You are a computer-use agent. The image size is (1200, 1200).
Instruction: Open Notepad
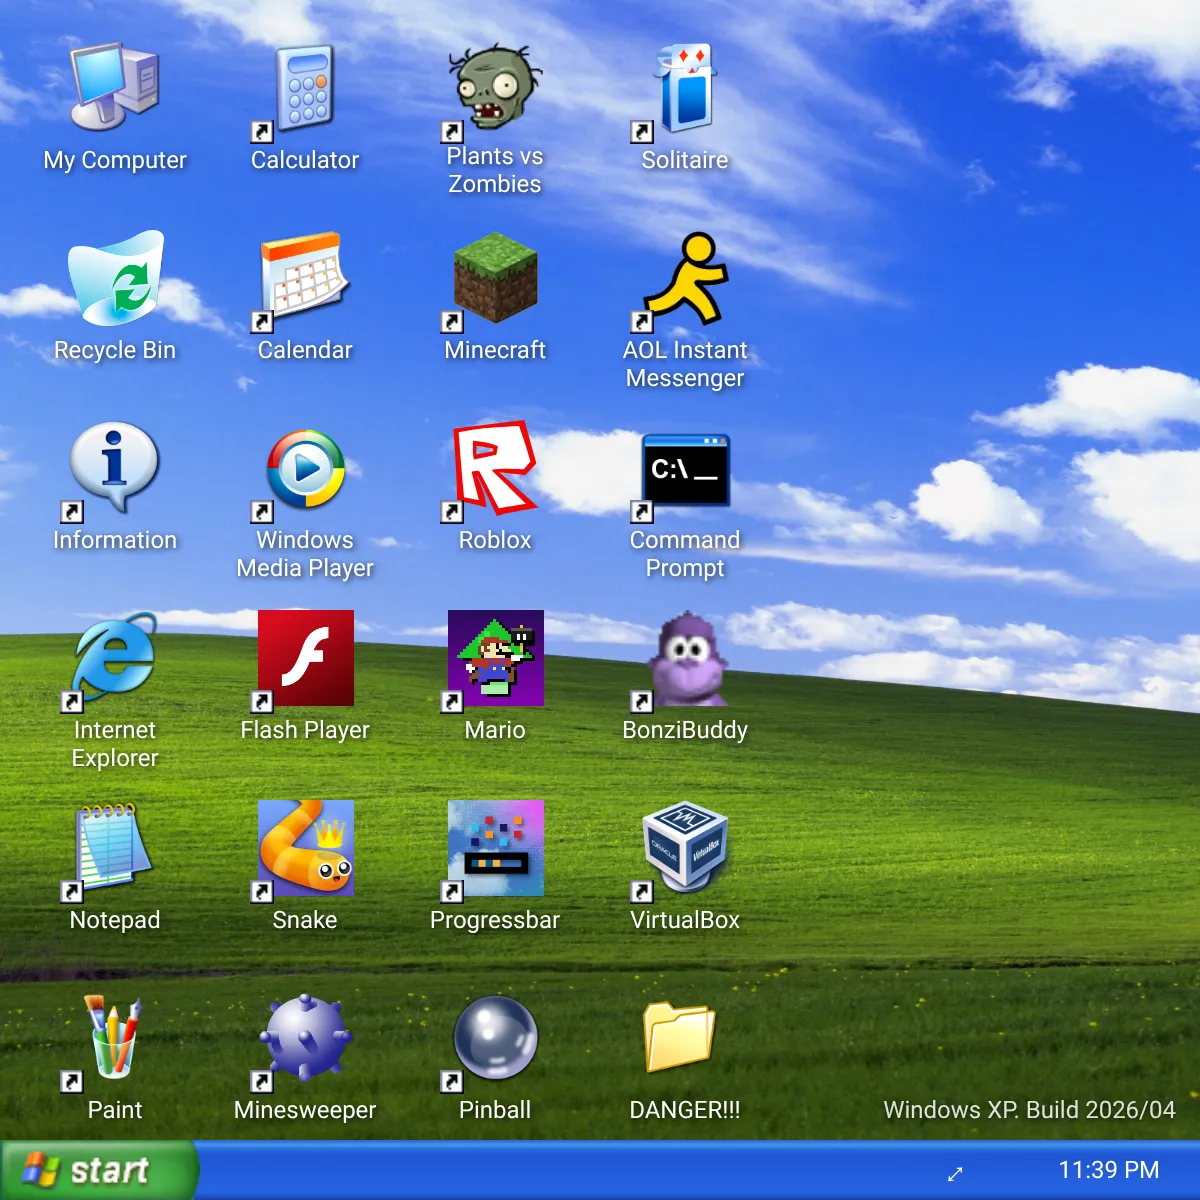[113, 848]
